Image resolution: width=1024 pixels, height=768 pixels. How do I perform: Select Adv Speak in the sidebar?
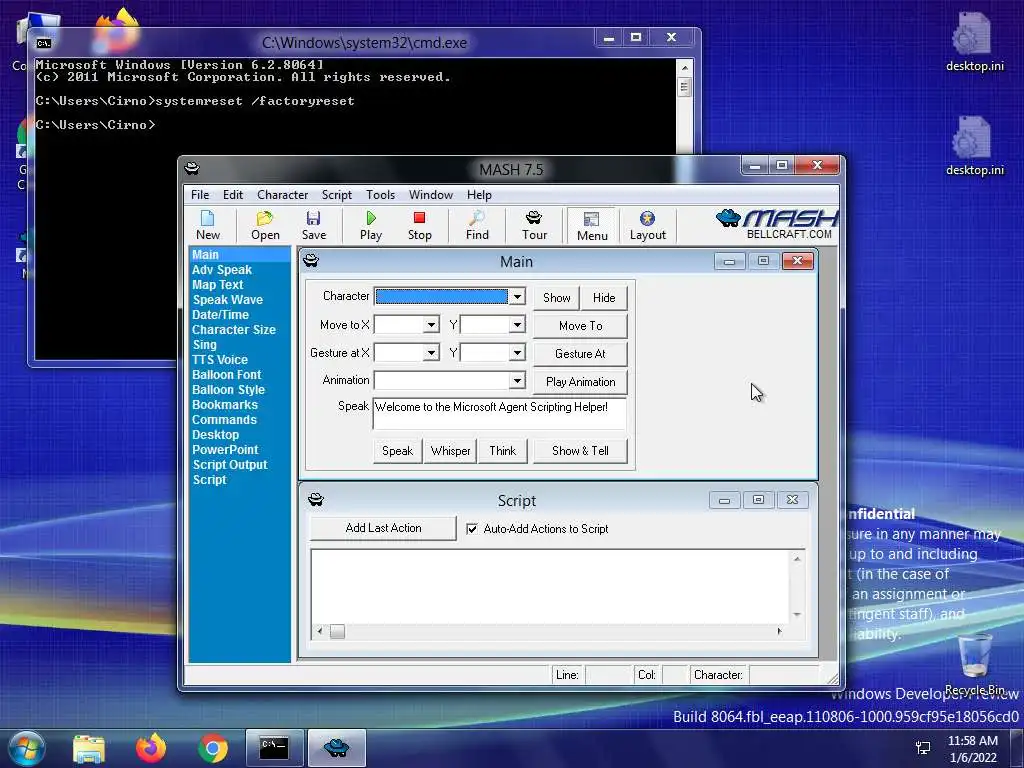pyautogui.click(x=221, y=270)
